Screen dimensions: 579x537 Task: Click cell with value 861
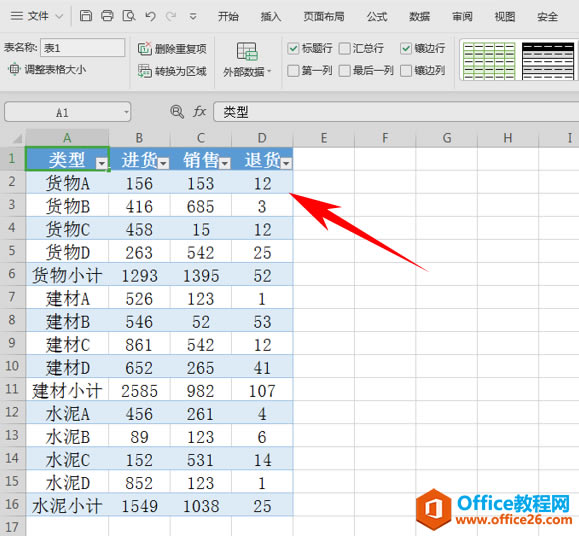point(139,344)
